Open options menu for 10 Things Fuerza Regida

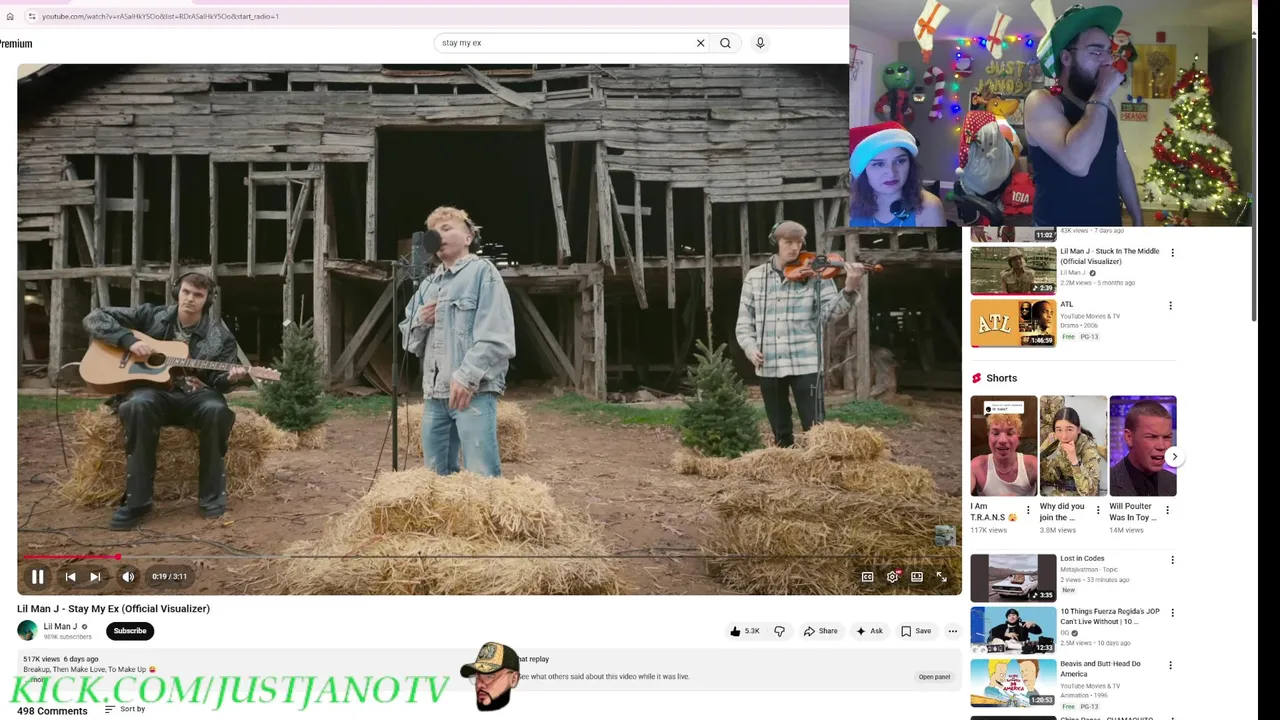(1172, 613)
